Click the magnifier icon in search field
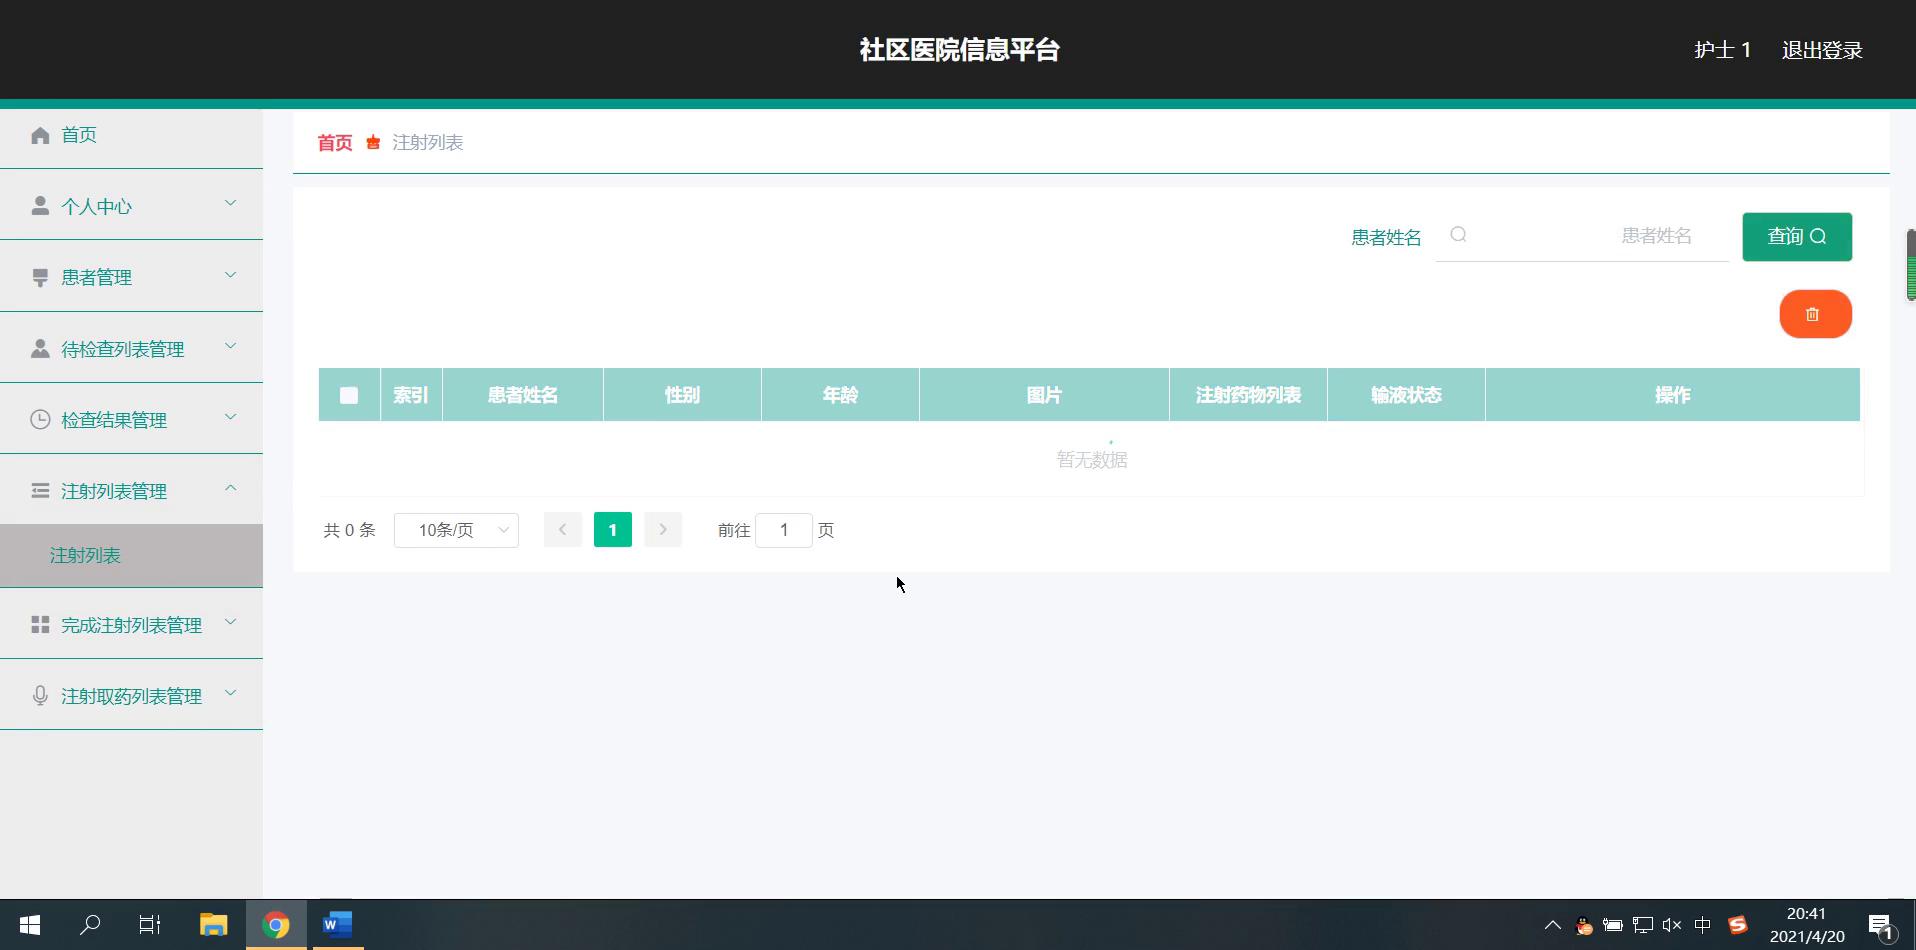 click(x=1458, y=235)
